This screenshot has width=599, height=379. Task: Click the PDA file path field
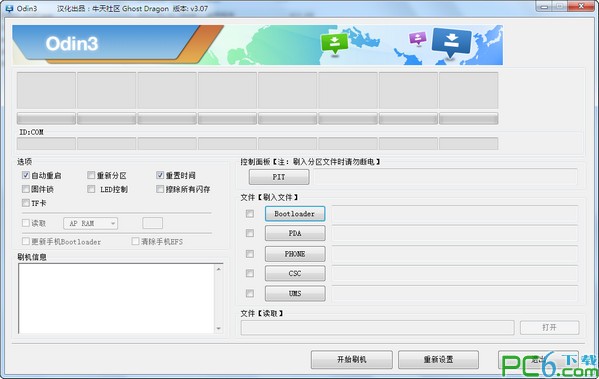(x=455, y=233)
